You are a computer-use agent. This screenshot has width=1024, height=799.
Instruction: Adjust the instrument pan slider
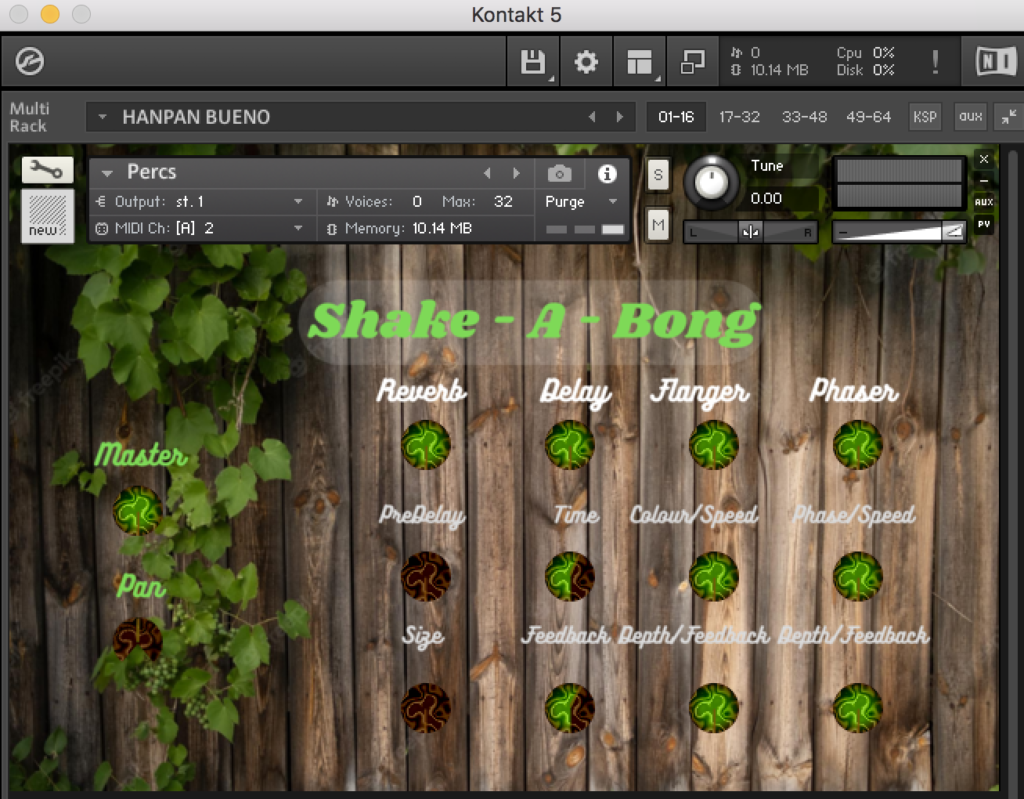coord(750,232)
